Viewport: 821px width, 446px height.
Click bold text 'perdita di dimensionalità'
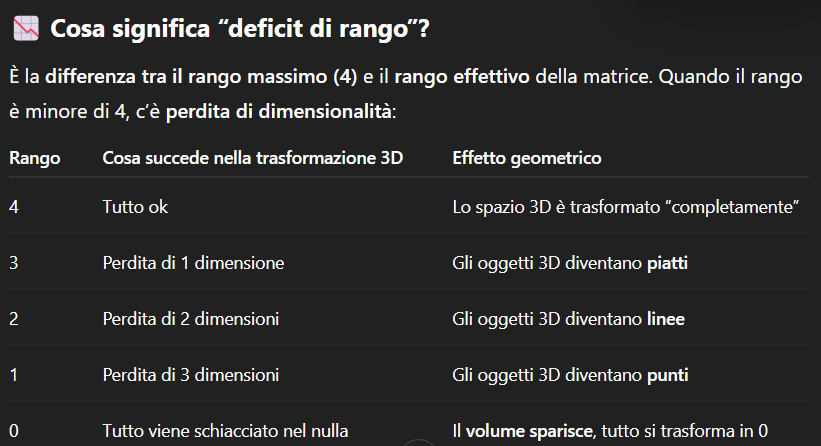279,112
